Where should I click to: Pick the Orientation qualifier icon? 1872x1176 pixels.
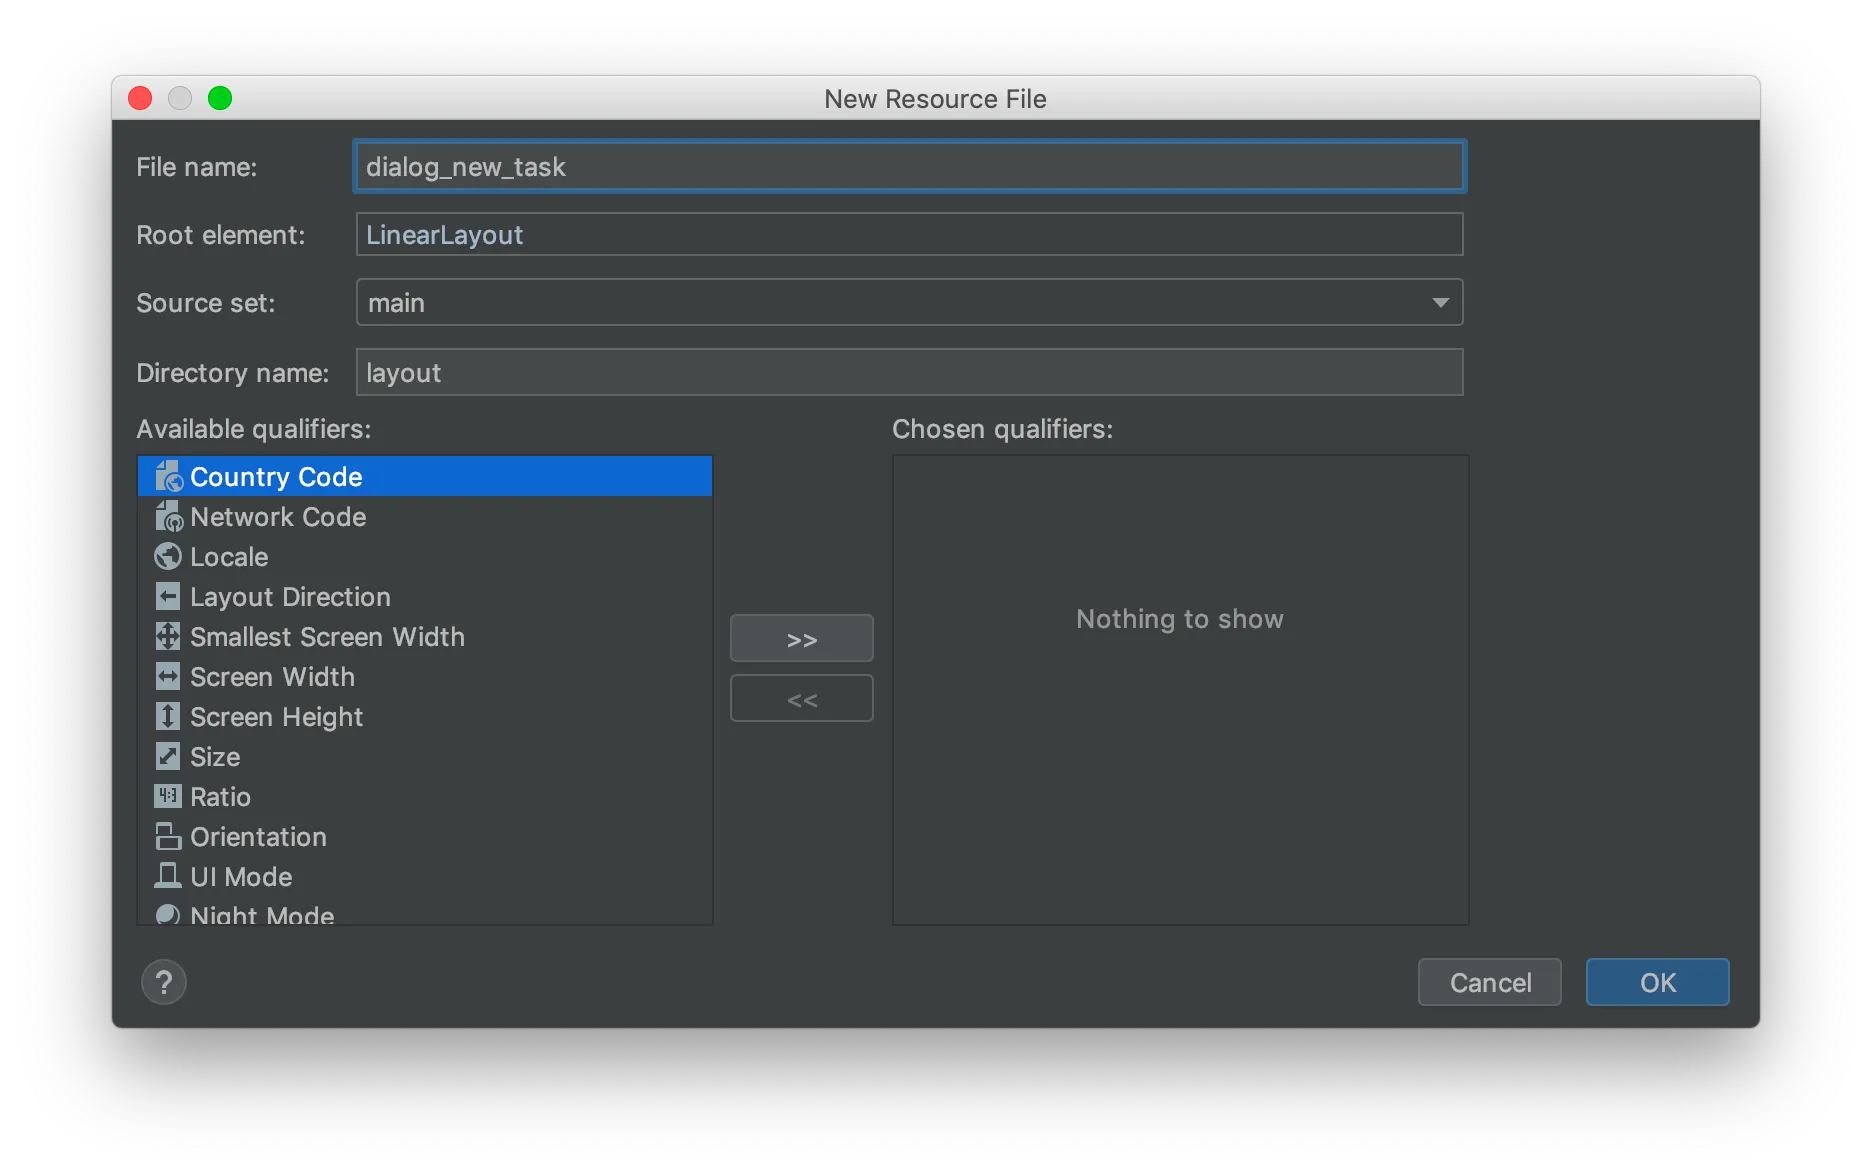168,837
